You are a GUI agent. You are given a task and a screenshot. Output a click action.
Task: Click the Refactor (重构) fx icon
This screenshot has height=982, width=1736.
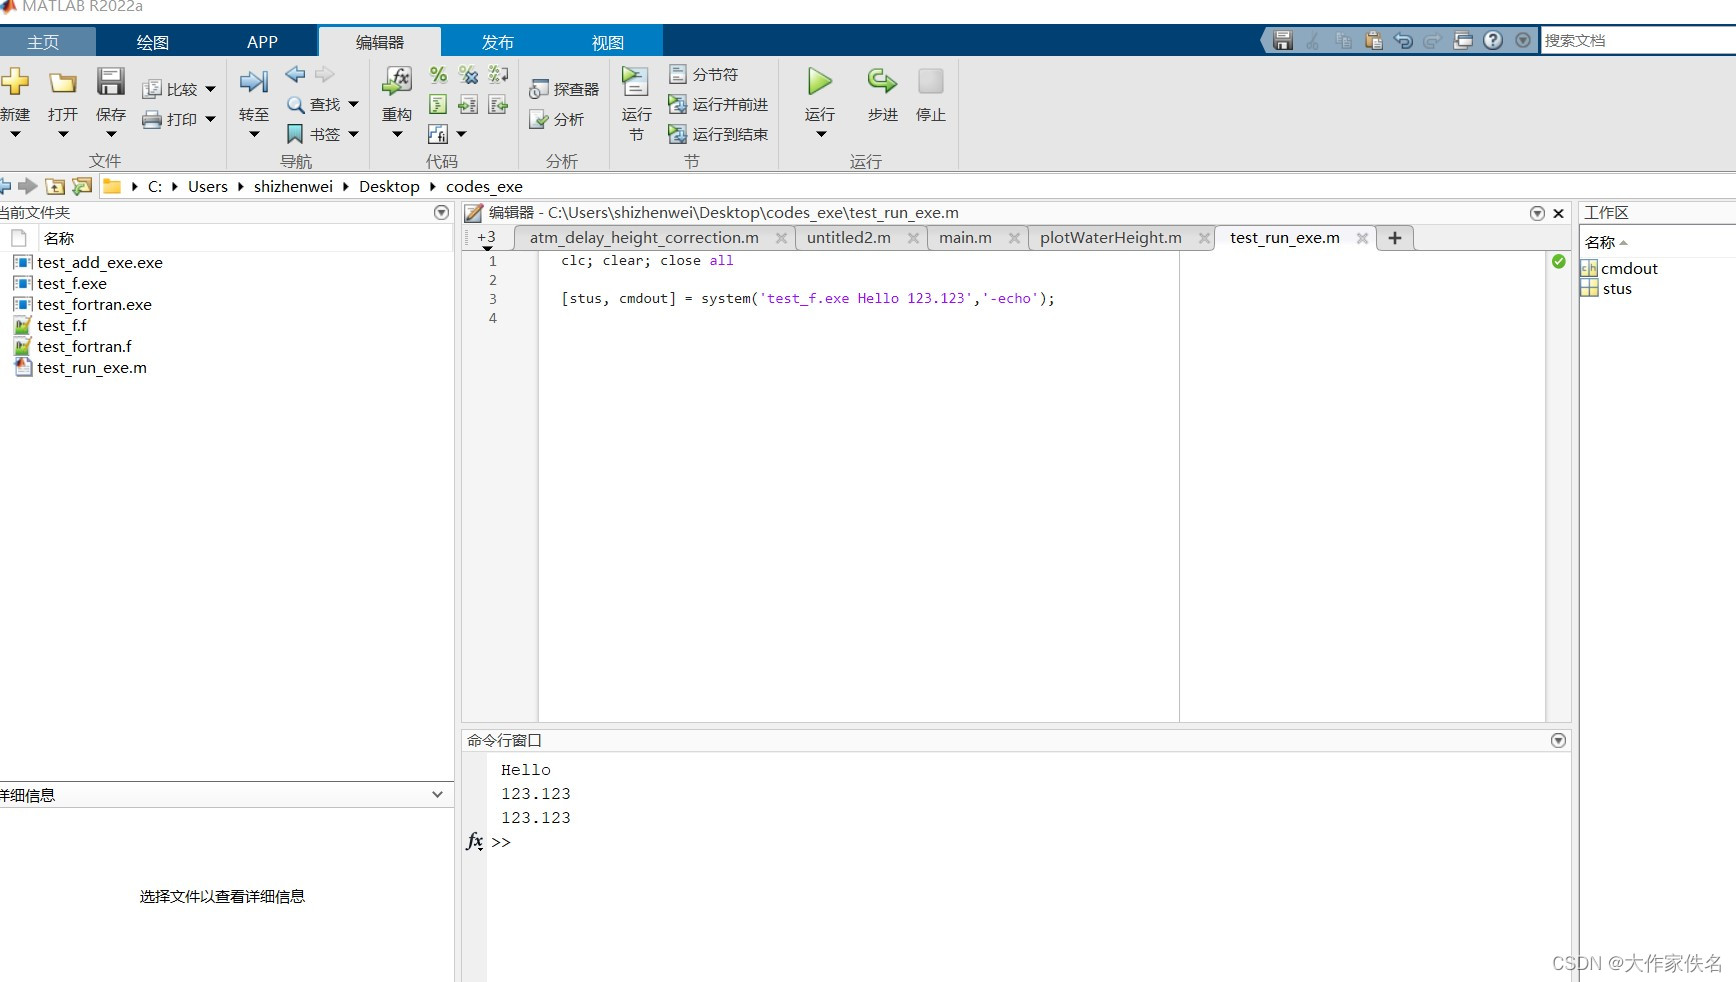(x=397, y=82)
